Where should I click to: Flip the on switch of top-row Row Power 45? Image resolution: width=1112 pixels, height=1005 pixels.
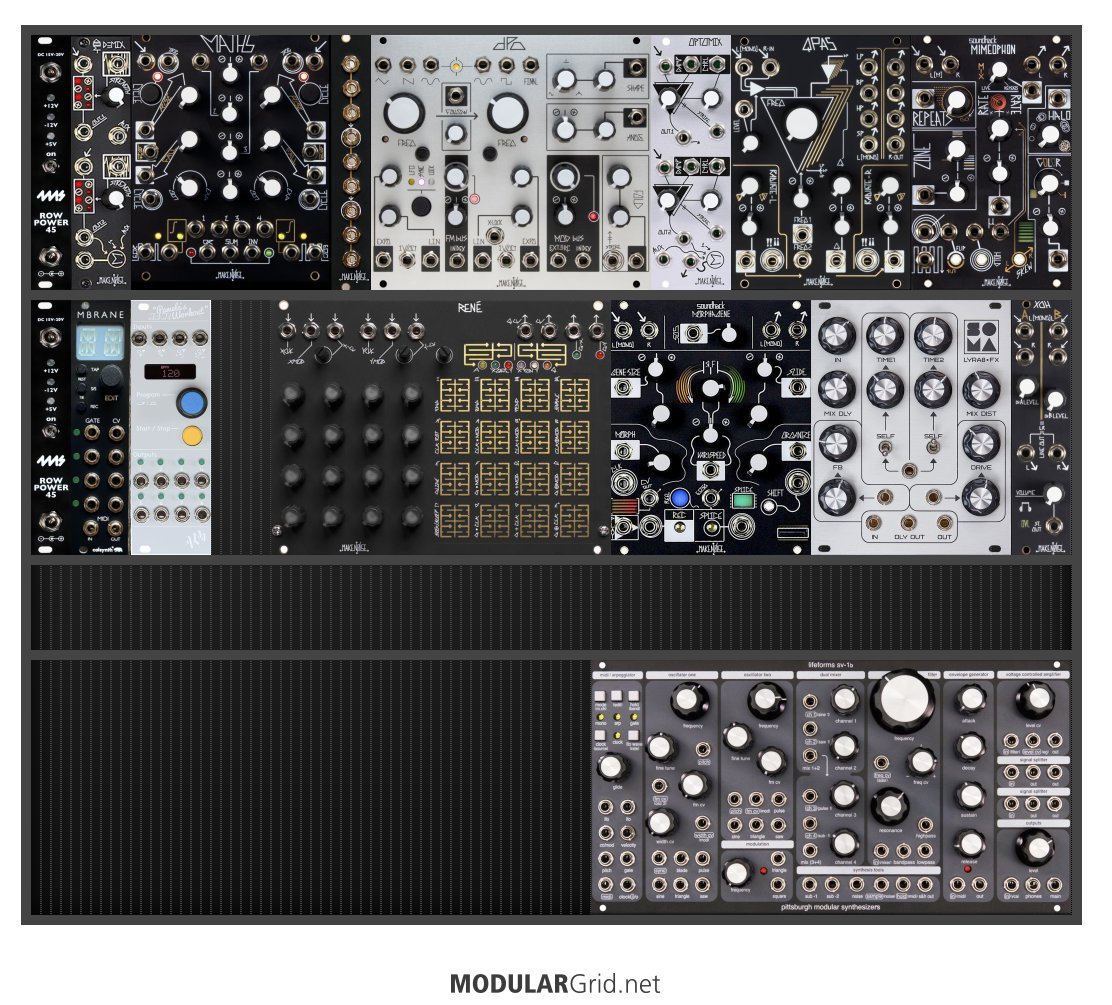pos(50,166)
